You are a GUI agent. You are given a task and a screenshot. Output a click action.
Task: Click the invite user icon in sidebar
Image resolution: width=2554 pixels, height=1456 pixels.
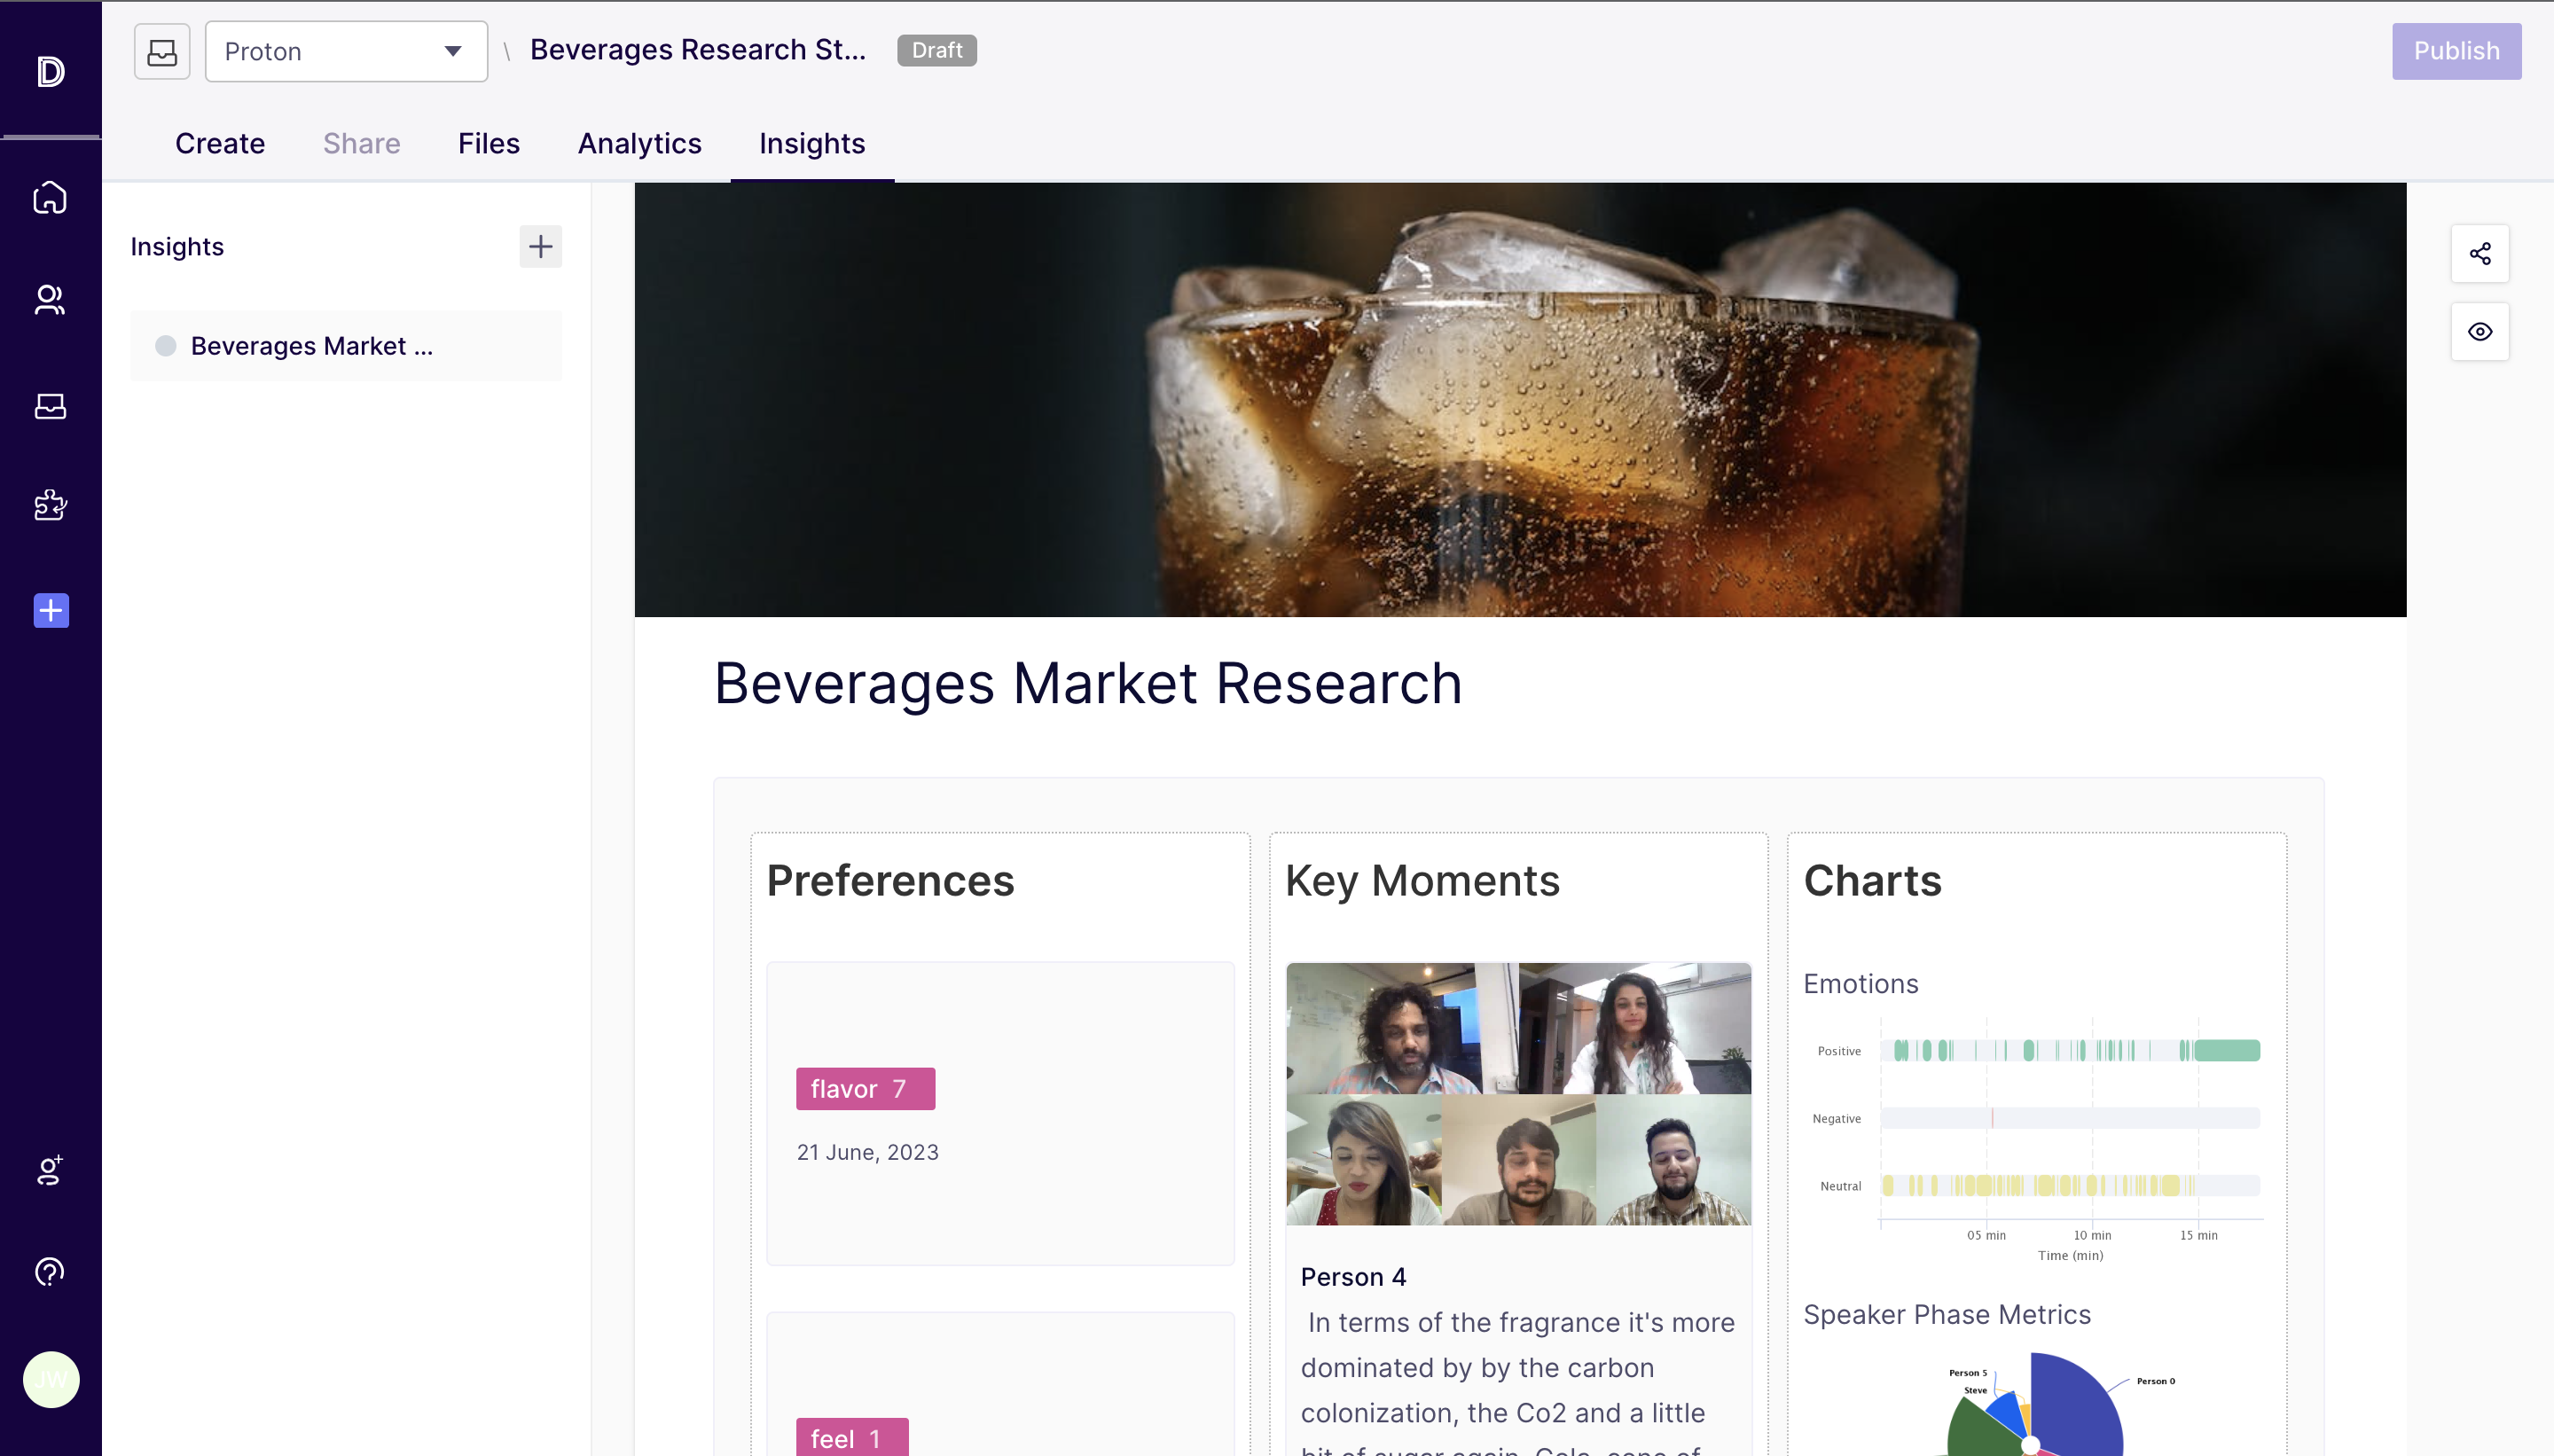(50, 1170)
